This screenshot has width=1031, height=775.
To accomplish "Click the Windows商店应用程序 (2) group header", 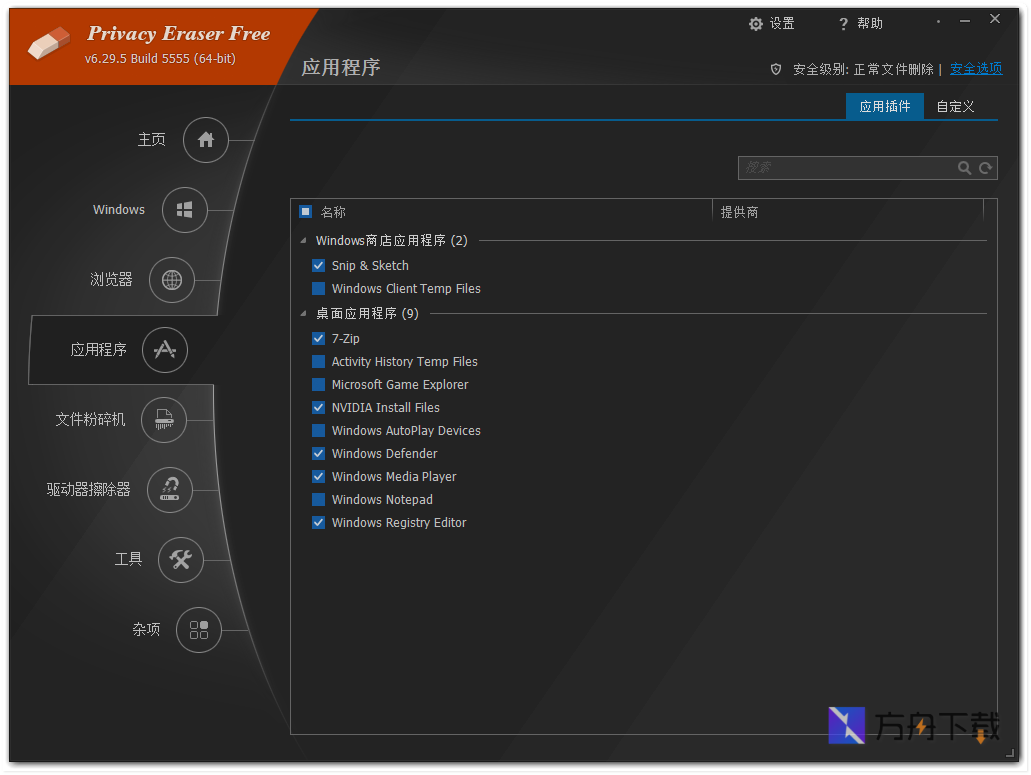I will (391, 241).
